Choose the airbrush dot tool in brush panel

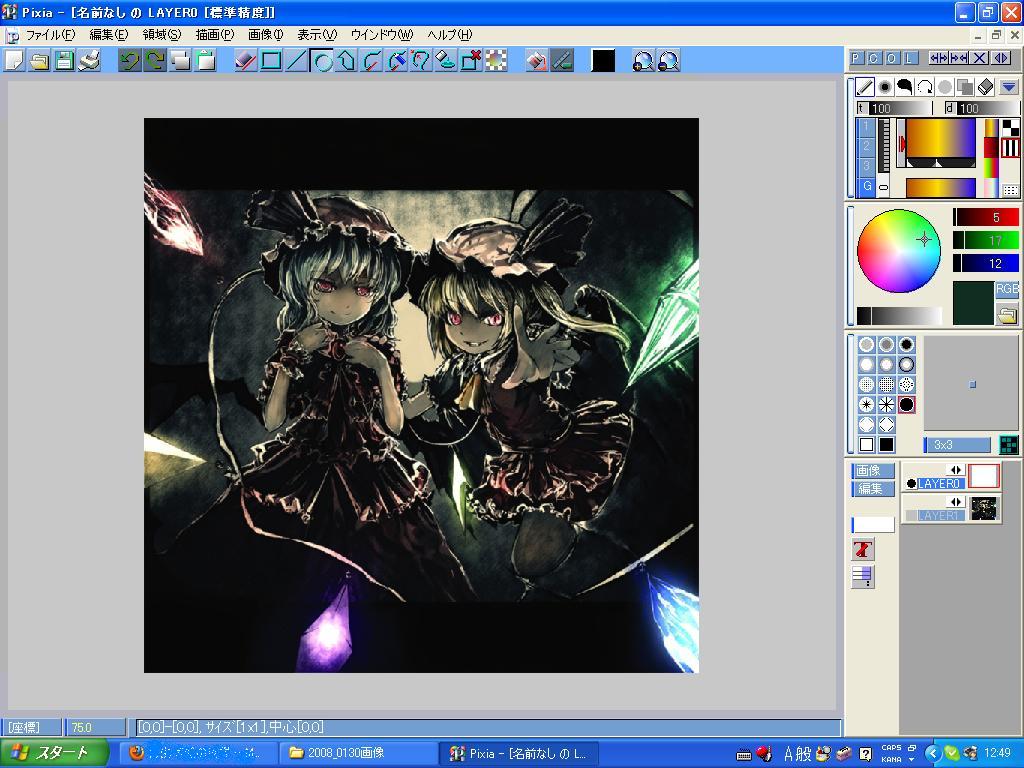[885, 86]
